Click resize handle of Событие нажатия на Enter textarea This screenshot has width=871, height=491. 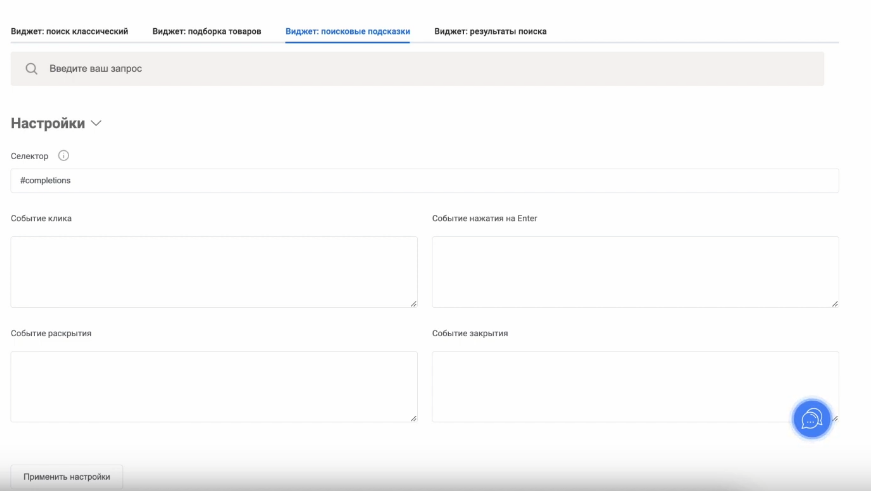(834, 302)
